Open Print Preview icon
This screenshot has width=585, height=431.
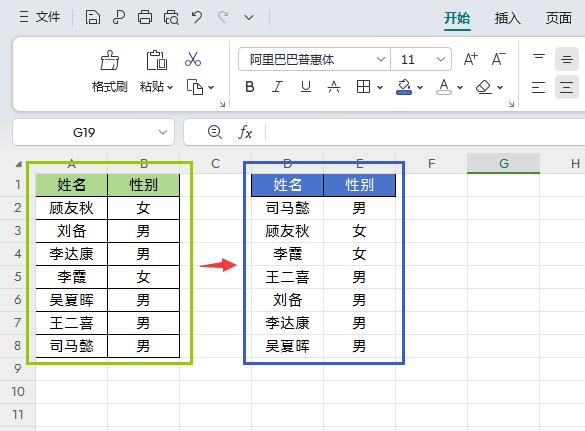[171, 17]
